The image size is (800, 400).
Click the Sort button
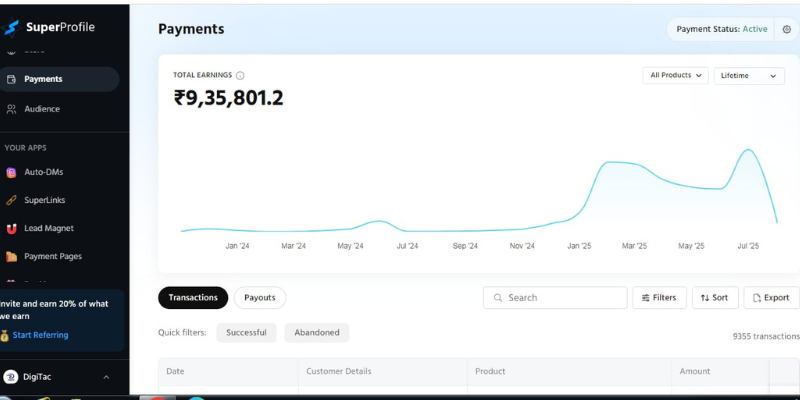714,298
